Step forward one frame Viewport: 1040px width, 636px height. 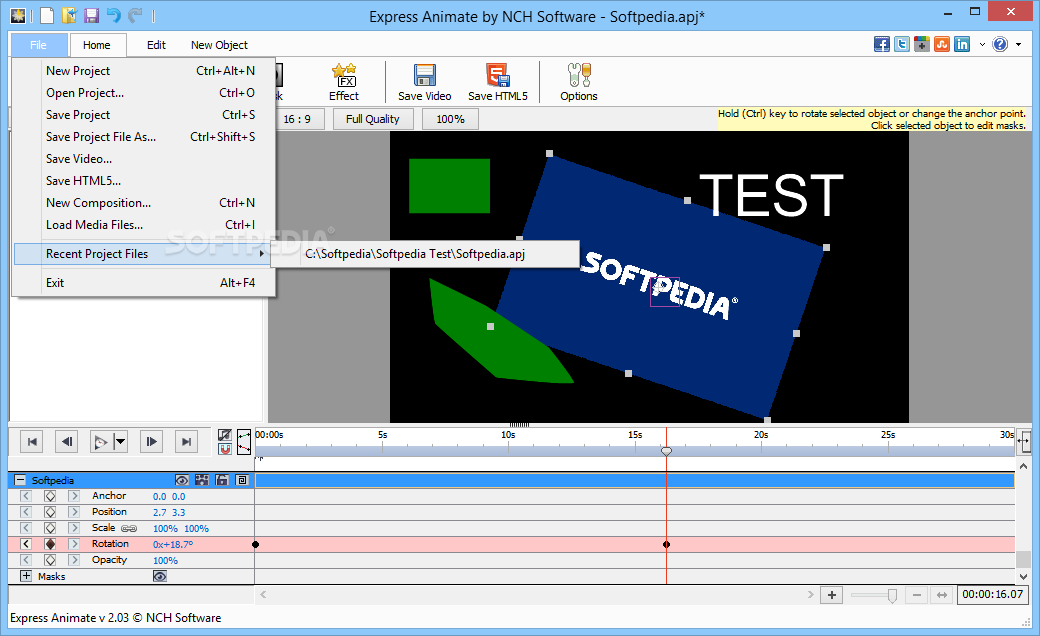tap(152, 442)
